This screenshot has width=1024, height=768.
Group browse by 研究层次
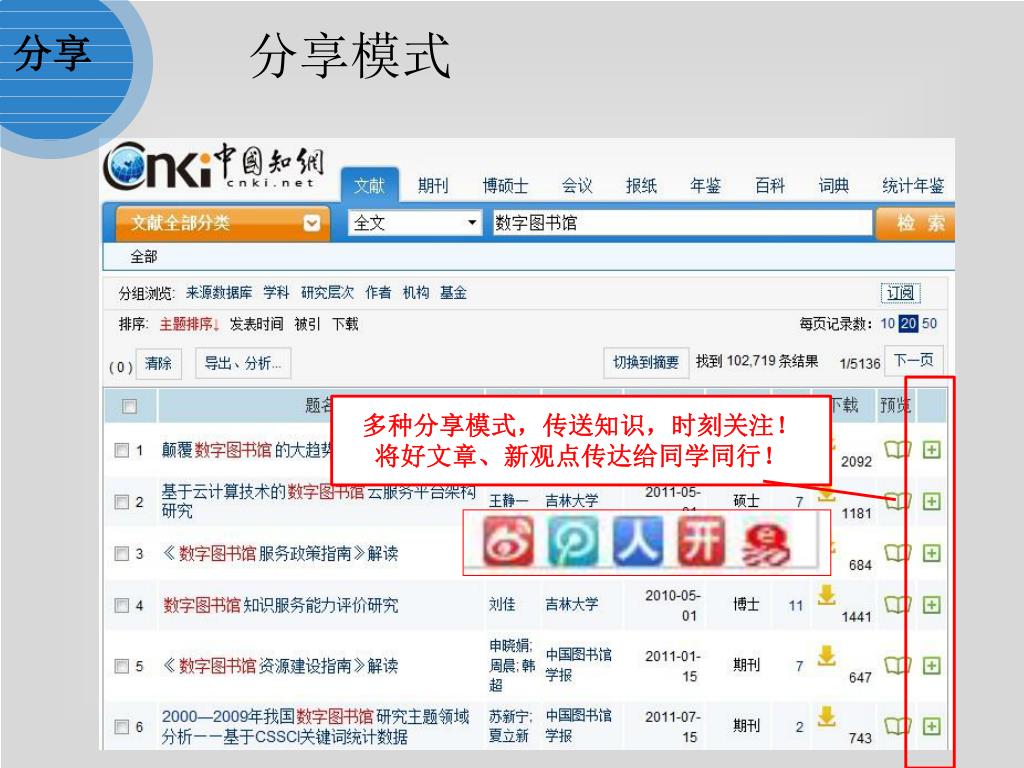tap(327, 293)
